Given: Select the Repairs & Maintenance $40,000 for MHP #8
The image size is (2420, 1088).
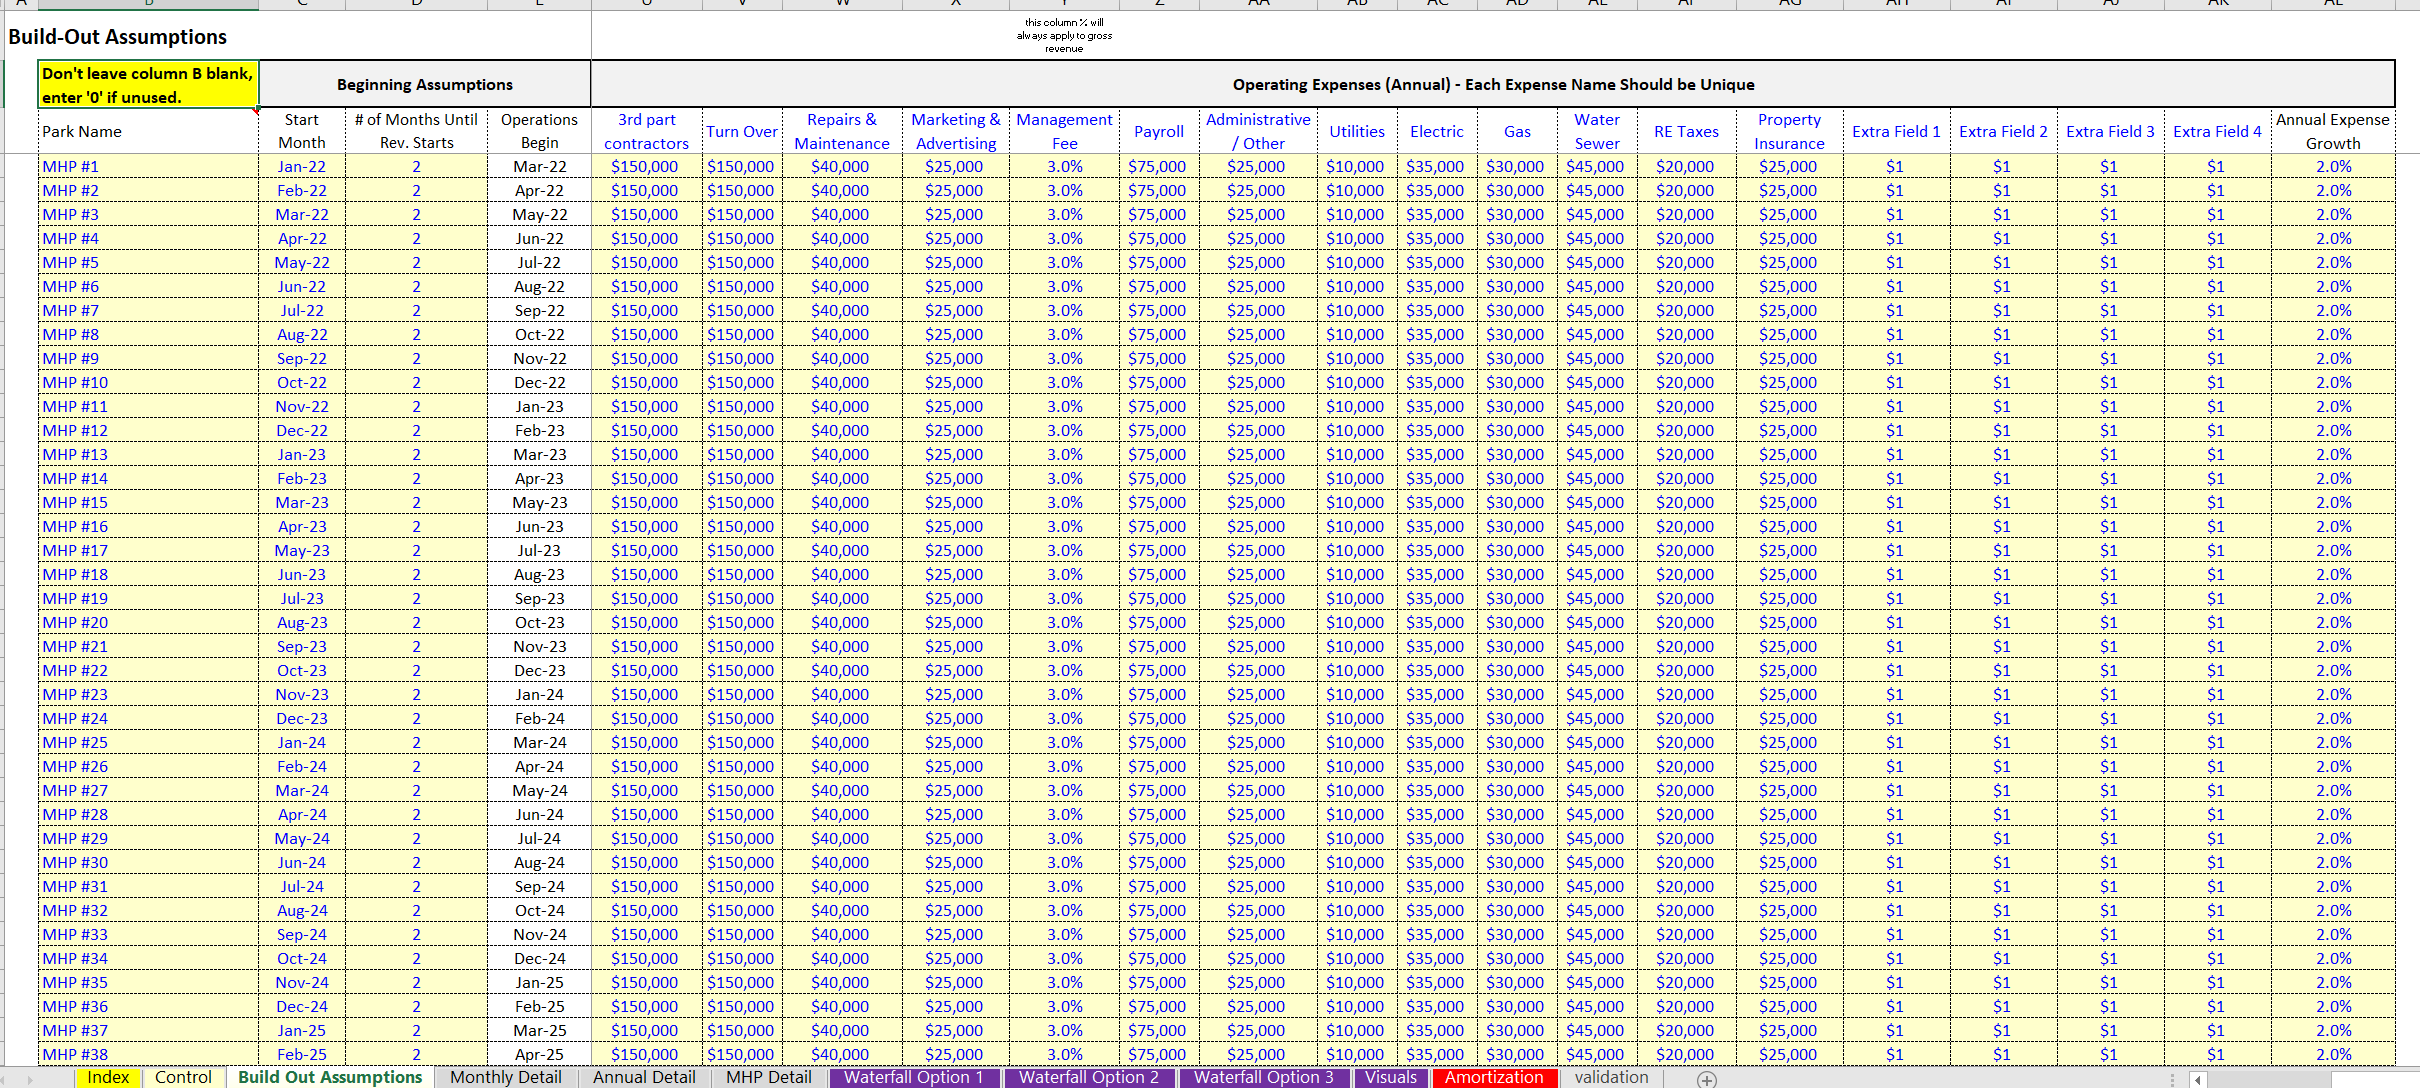Looking at the screenshot, I should [x=842, y=335].
